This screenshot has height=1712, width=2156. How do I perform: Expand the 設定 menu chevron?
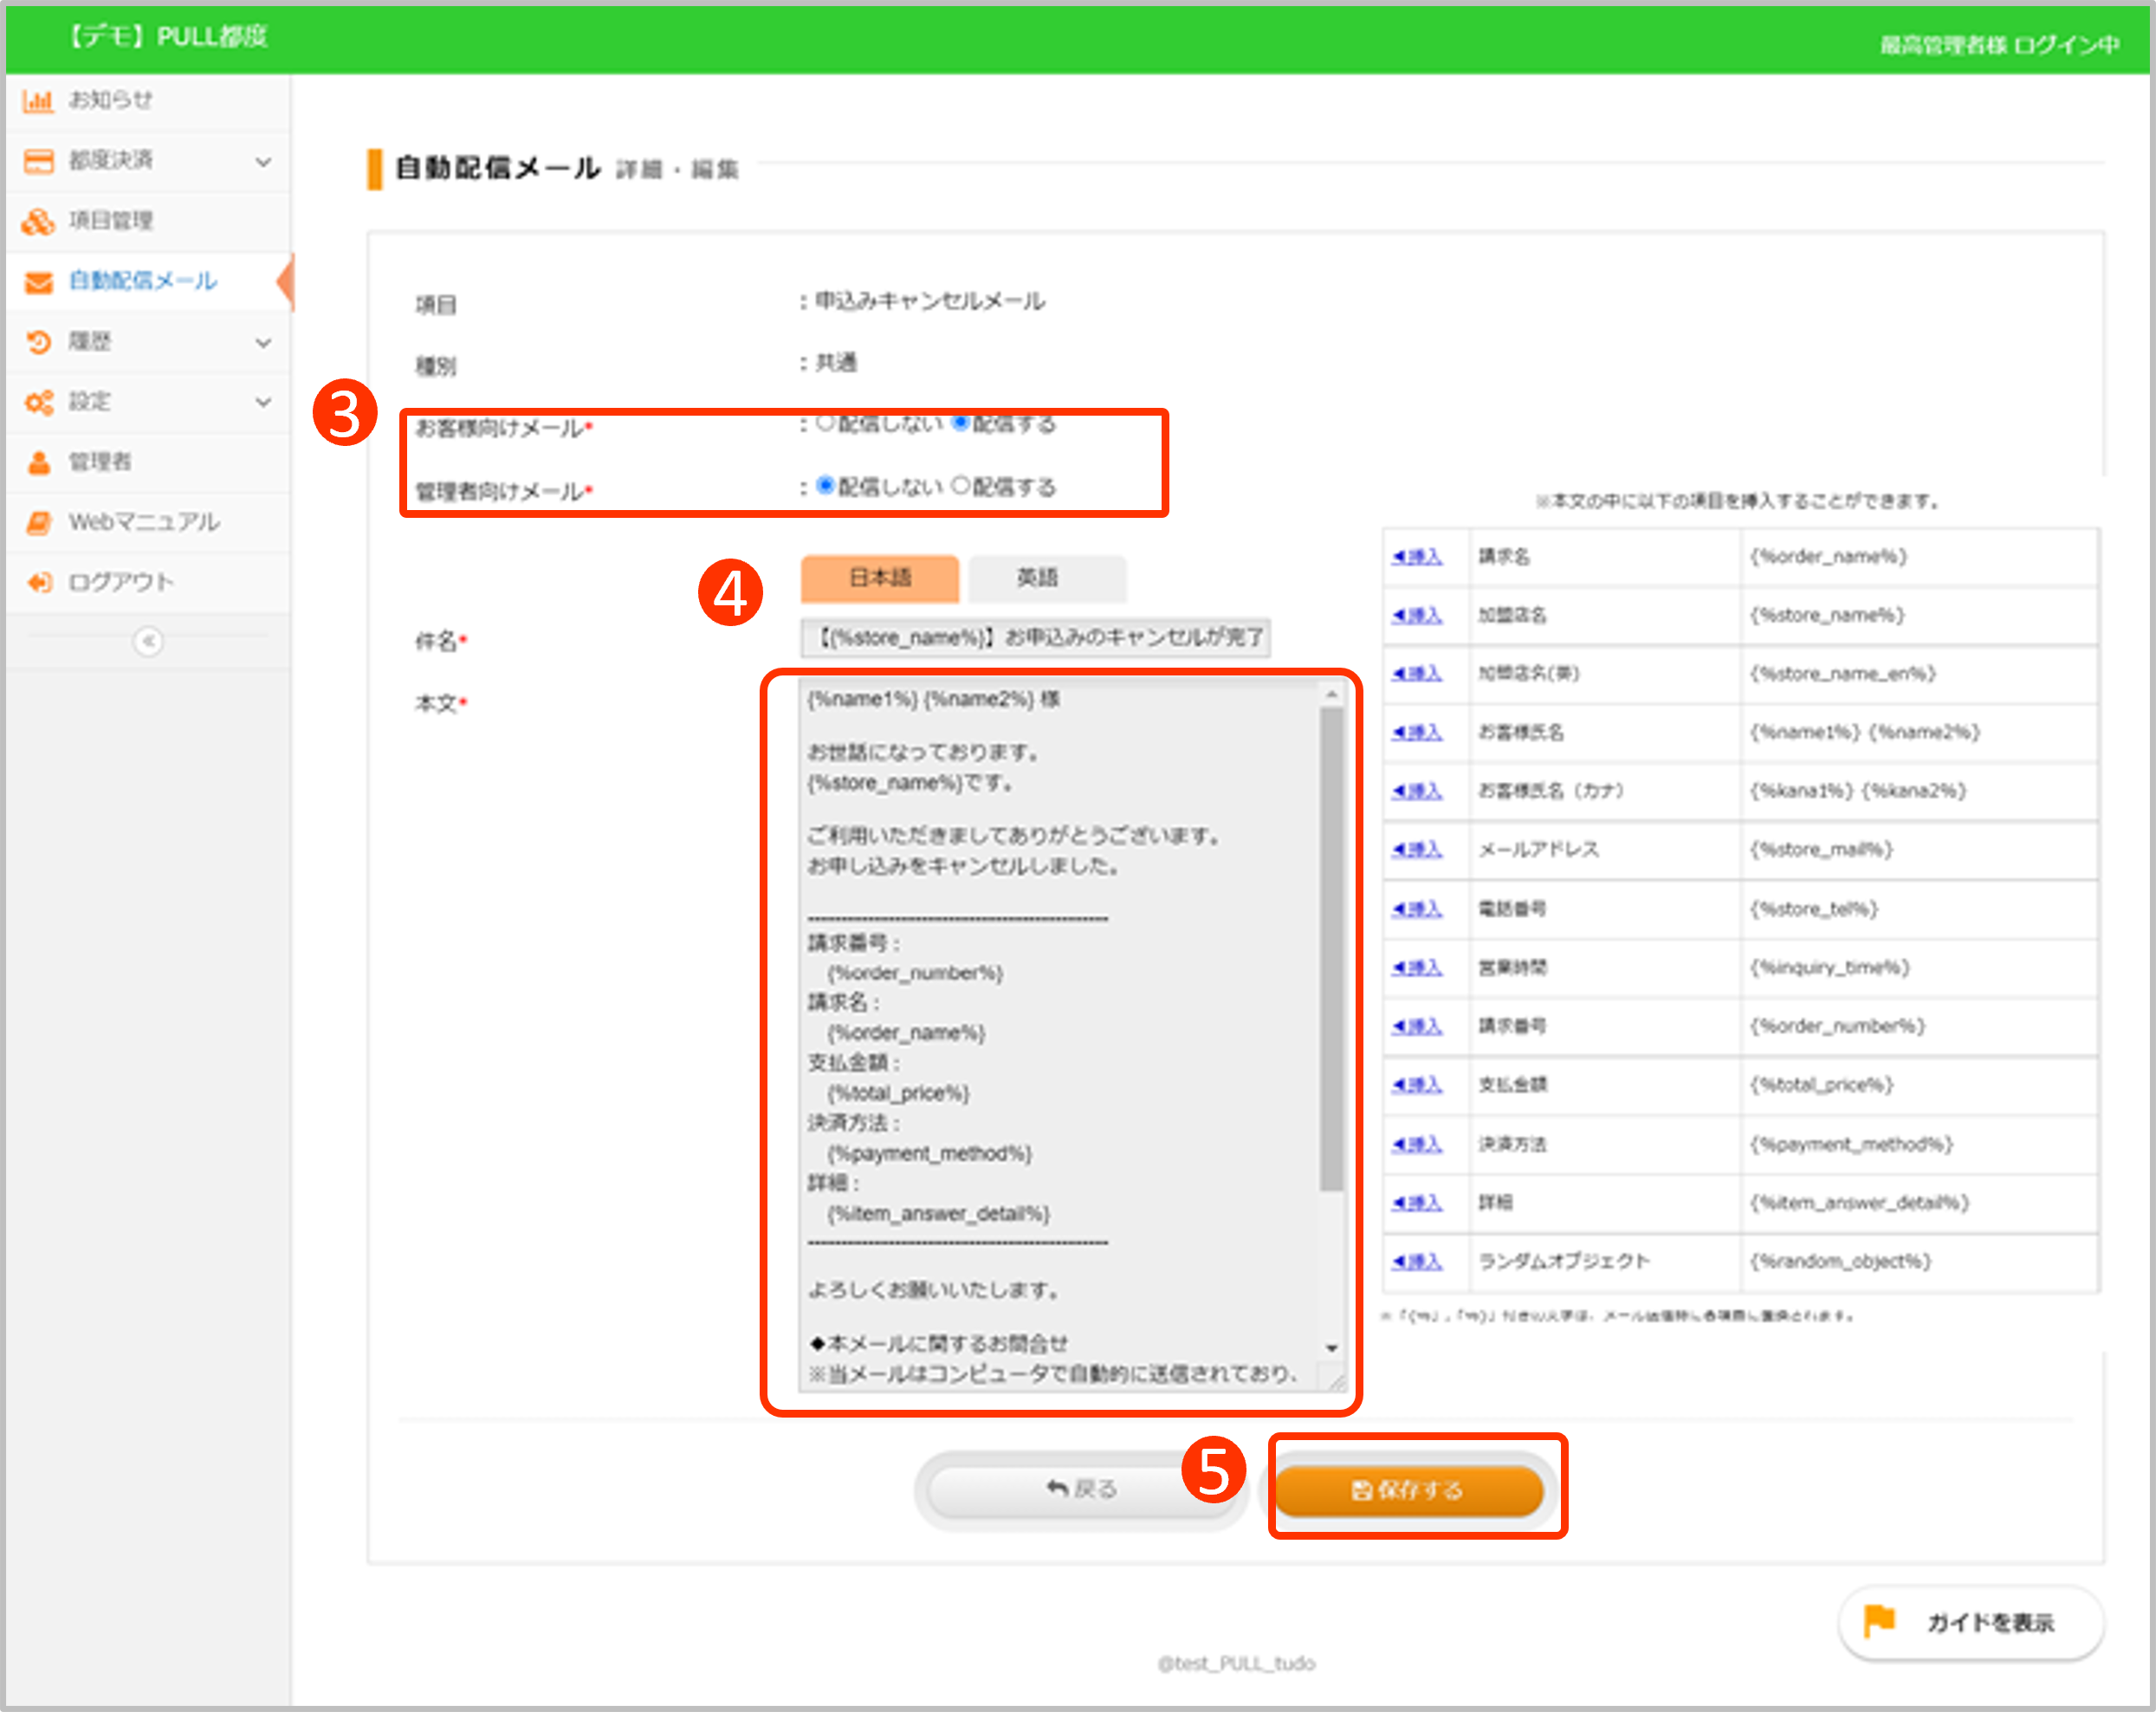coord(263,402)
